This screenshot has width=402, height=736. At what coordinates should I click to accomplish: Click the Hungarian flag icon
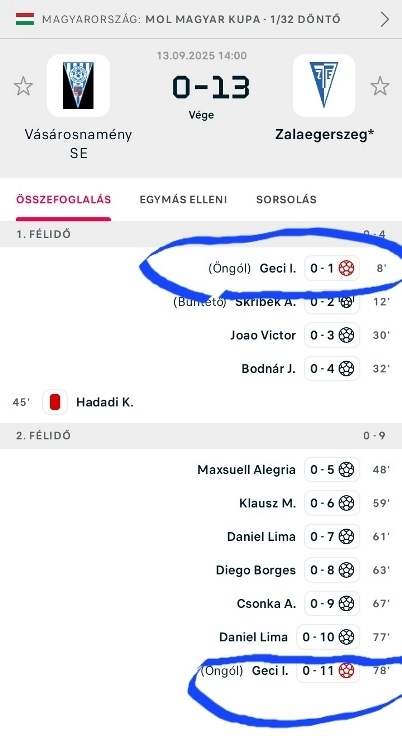point(25,19)
